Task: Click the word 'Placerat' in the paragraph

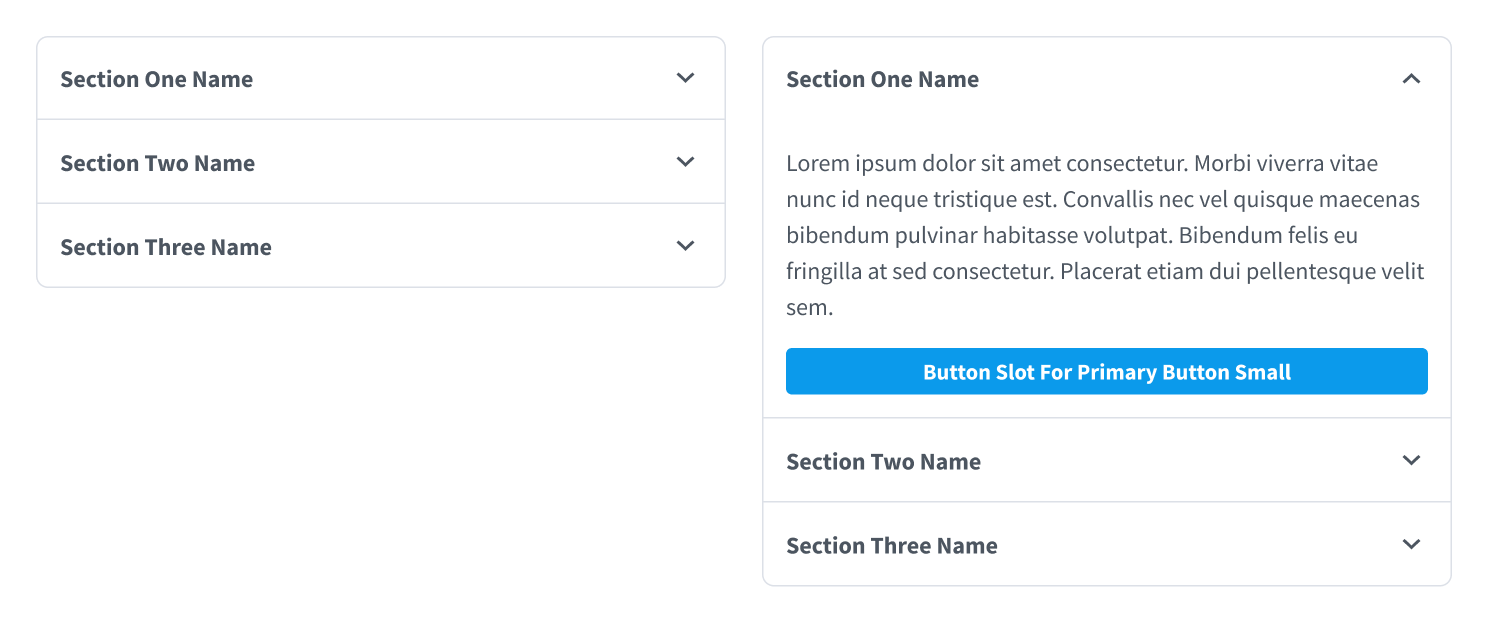Action: click(1101, 272)
